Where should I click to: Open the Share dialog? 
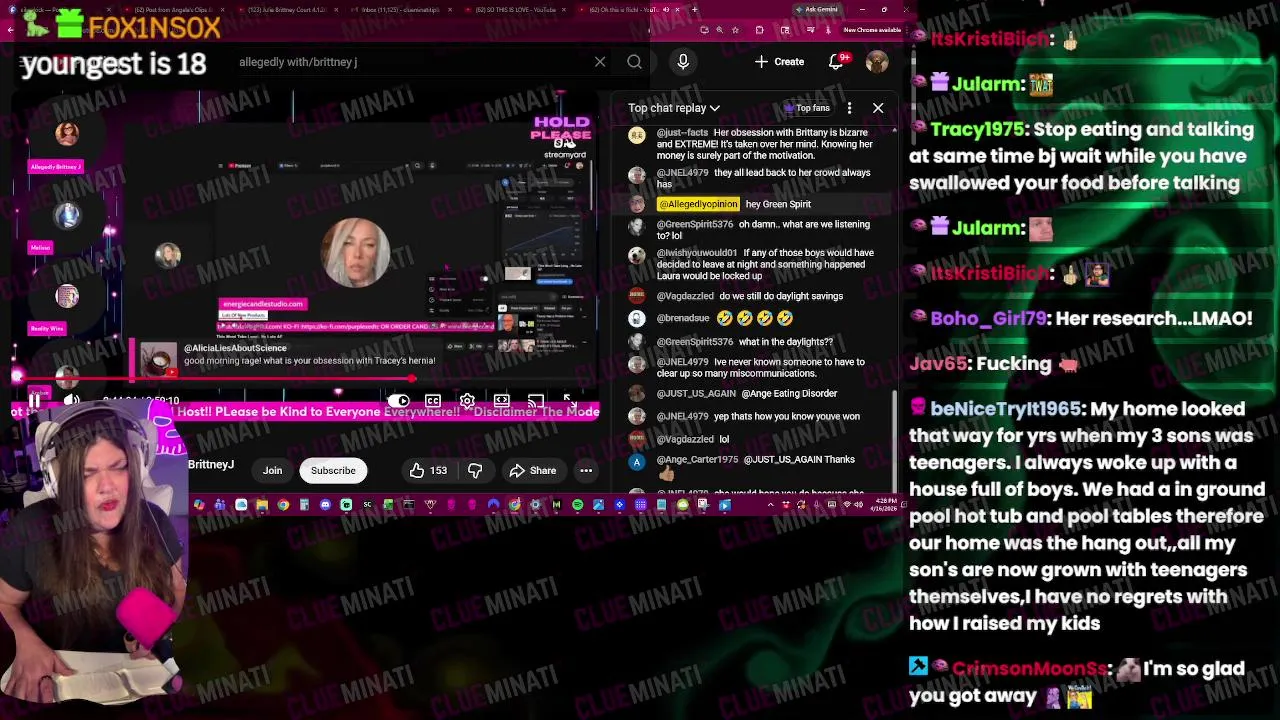532,470
